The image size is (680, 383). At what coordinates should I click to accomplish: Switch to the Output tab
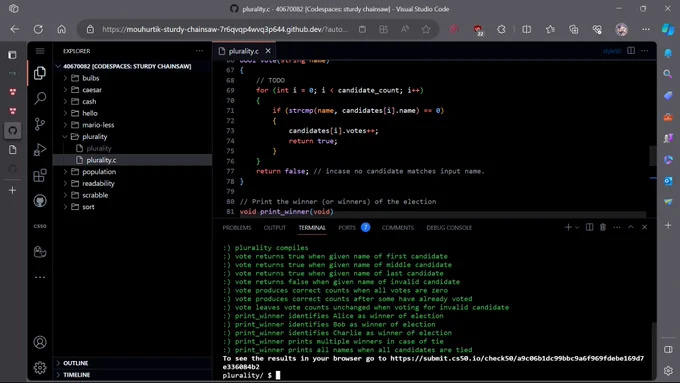[275, 228]
